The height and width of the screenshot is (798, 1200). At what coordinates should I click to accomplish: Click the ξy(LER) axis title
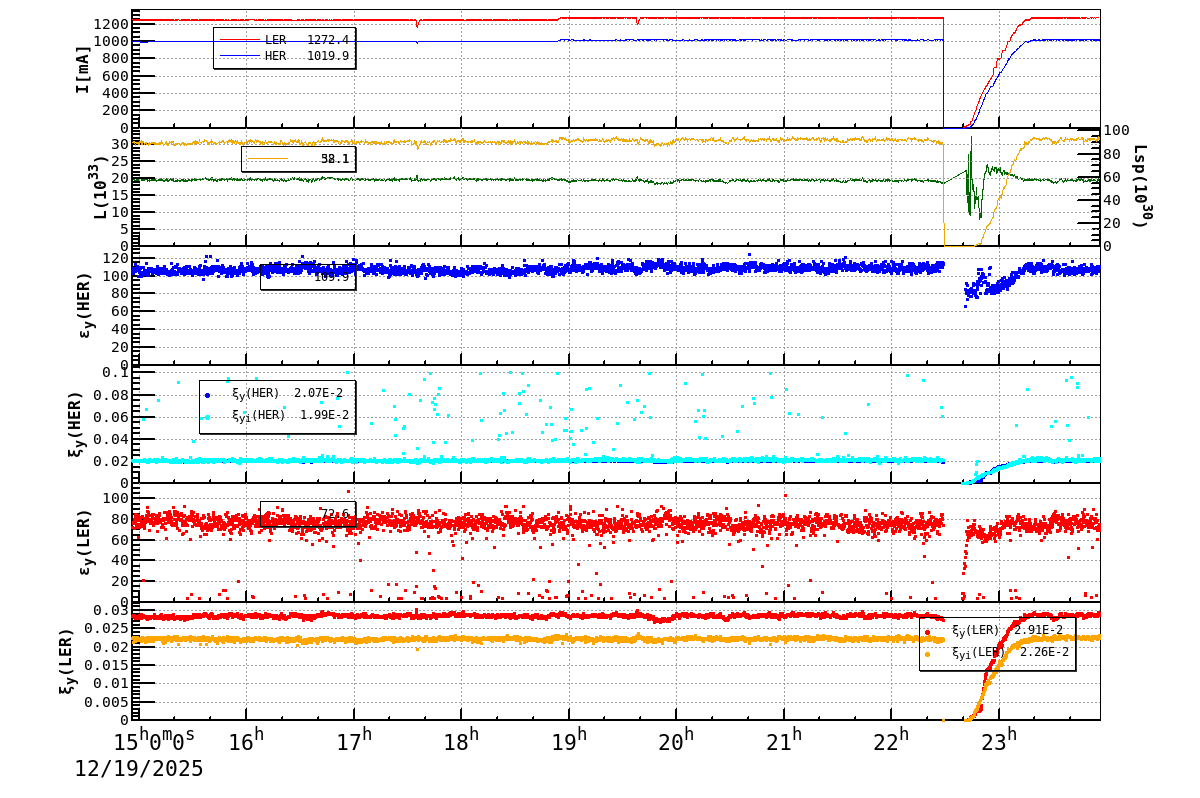pyautogui.click(x=66, y=661)
